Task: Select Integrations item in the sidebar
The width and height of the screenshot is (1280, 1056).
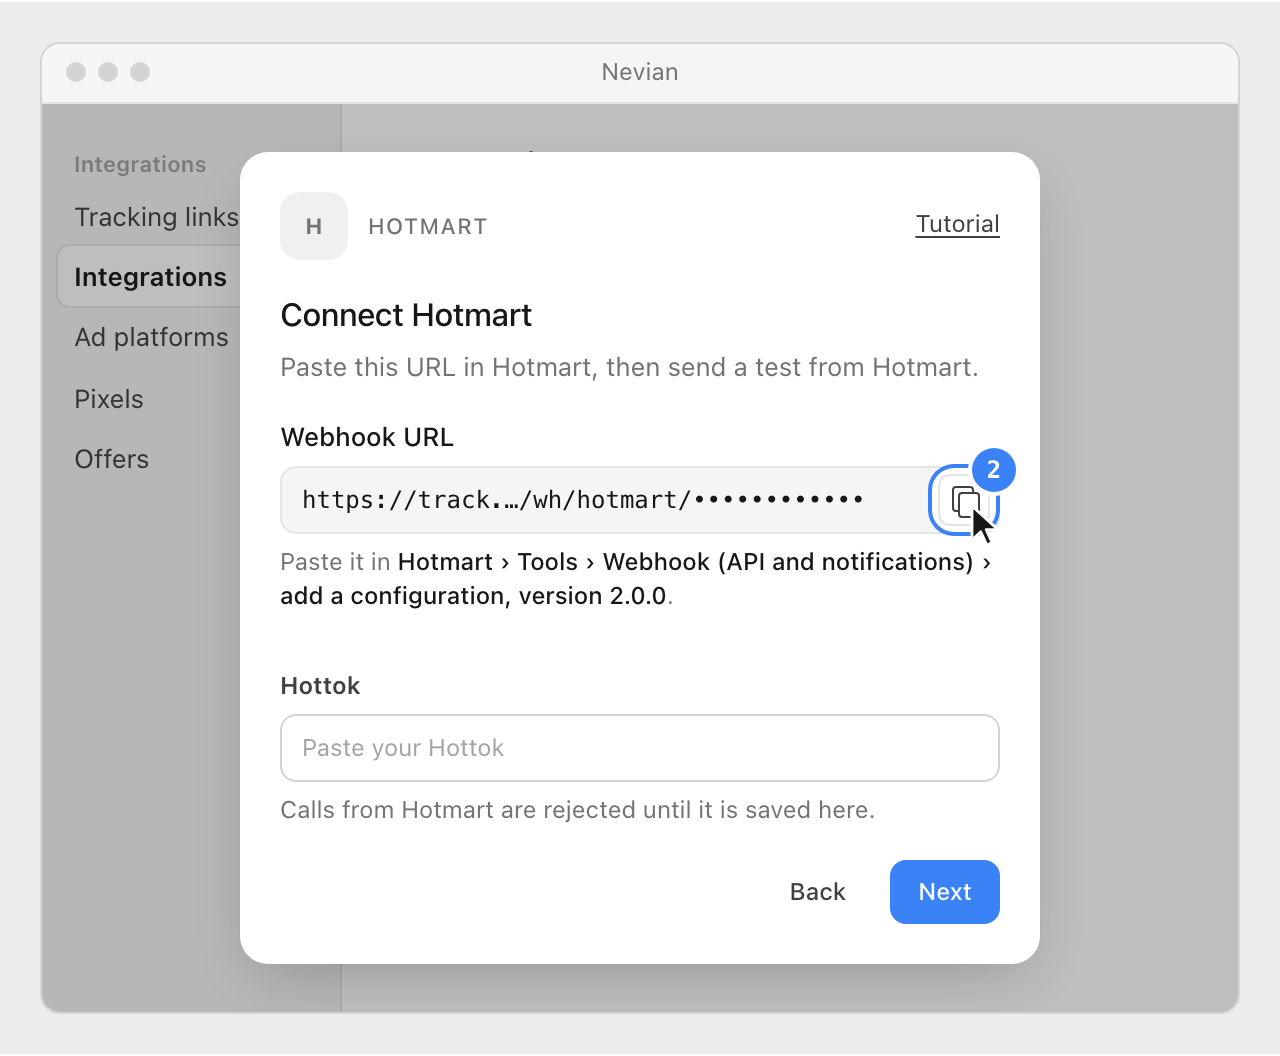Action: click(150, 277)
